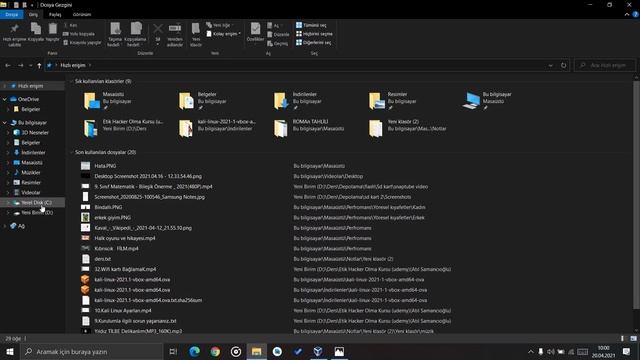Switch to details view in status bar
The height and width of the screenshot is (360, 640).
pyautogui.click(x=622, y=339)
